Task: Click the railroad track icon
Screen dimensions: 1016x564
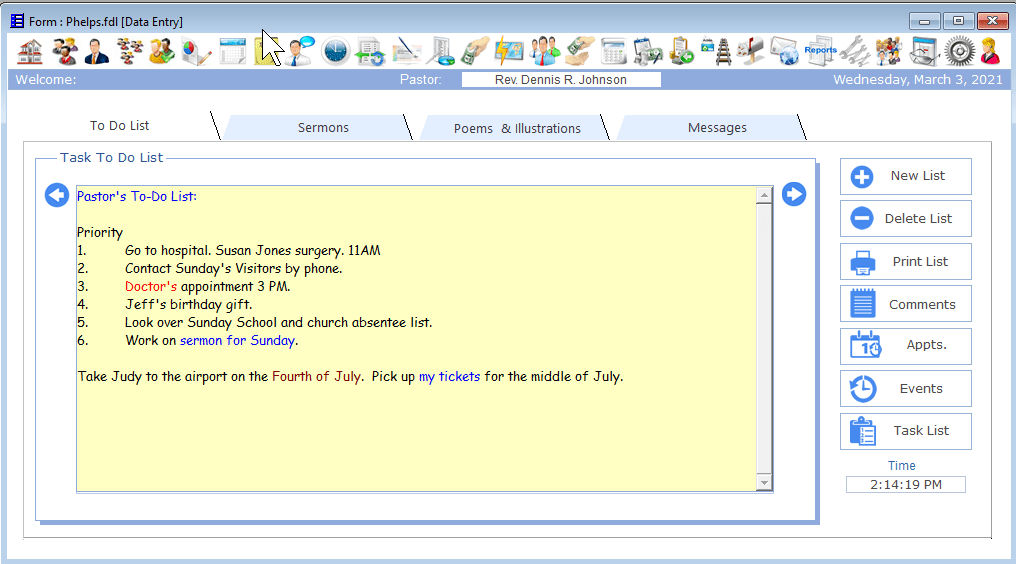Action: tap(717, 51)
